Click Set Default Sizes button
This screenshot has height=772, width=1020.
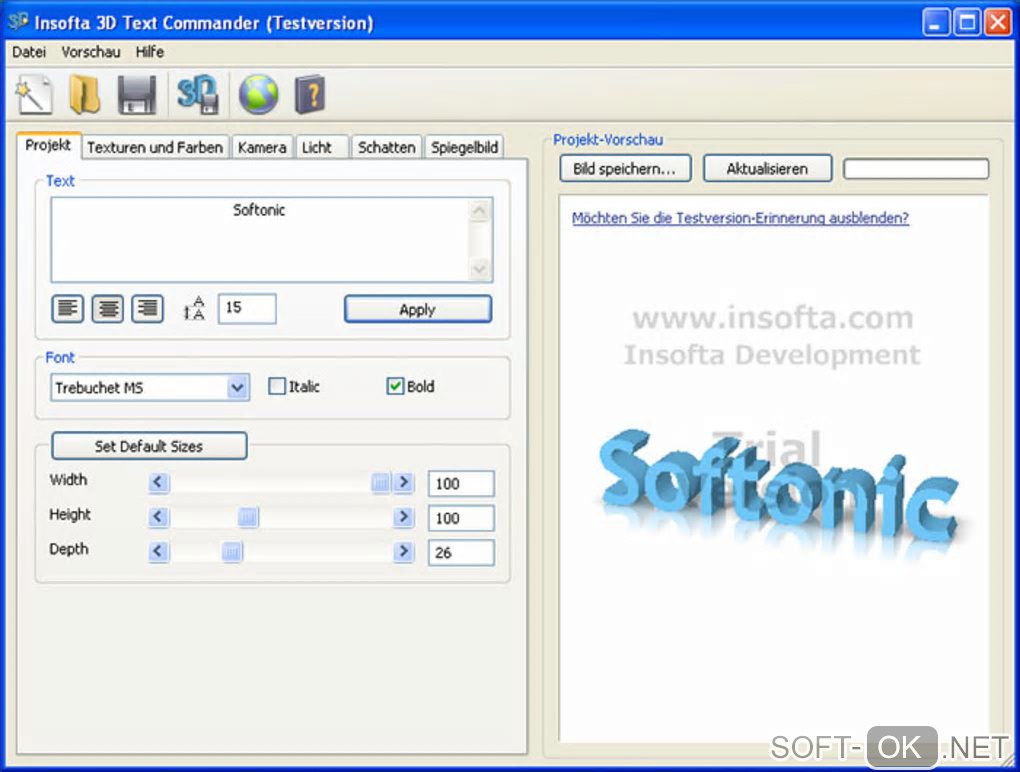coord(149,446)
